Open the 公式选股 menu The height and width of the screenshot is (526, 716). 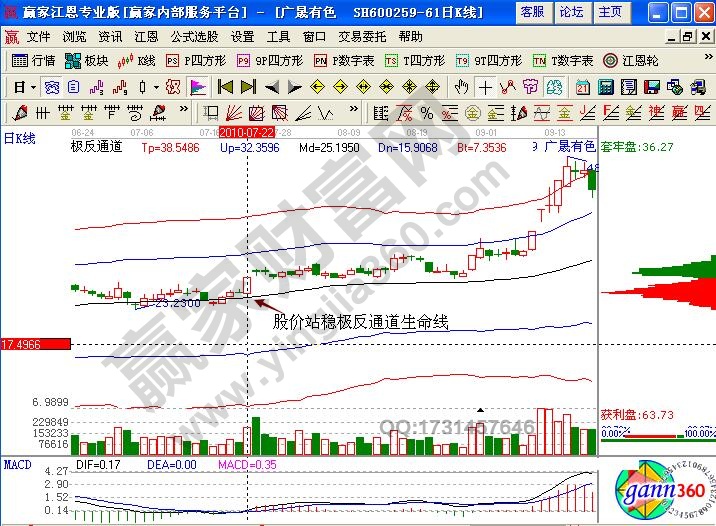(195, 36)
